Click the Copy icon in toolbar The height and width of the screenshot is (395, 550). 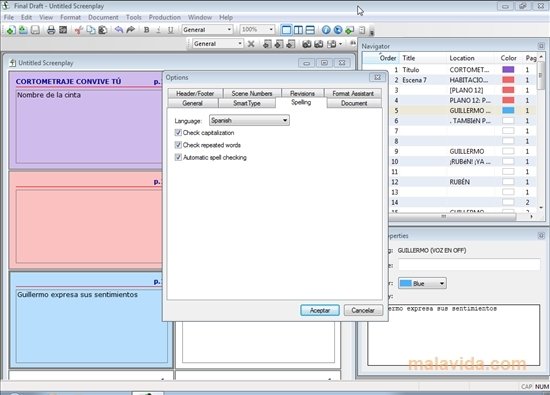tap(90, 30)
